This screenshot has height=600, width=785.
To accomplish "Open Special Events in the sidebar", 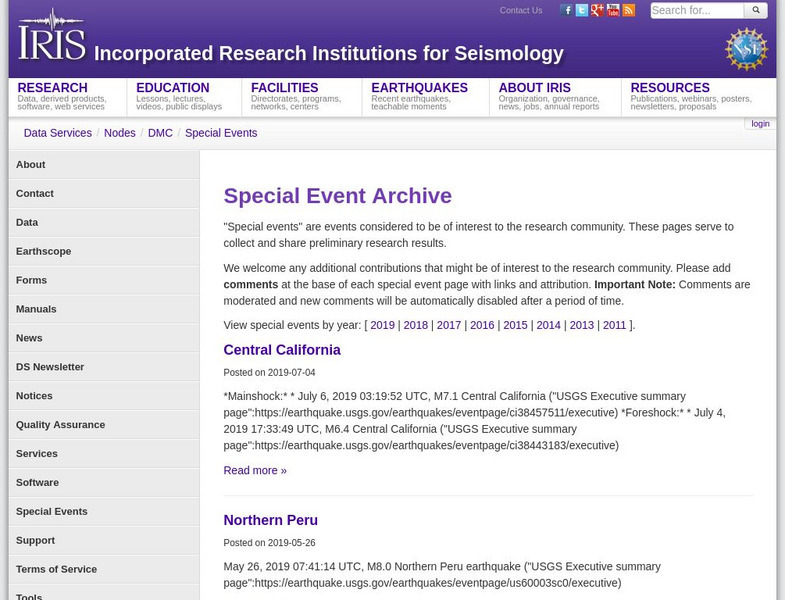I will (104, 511).
